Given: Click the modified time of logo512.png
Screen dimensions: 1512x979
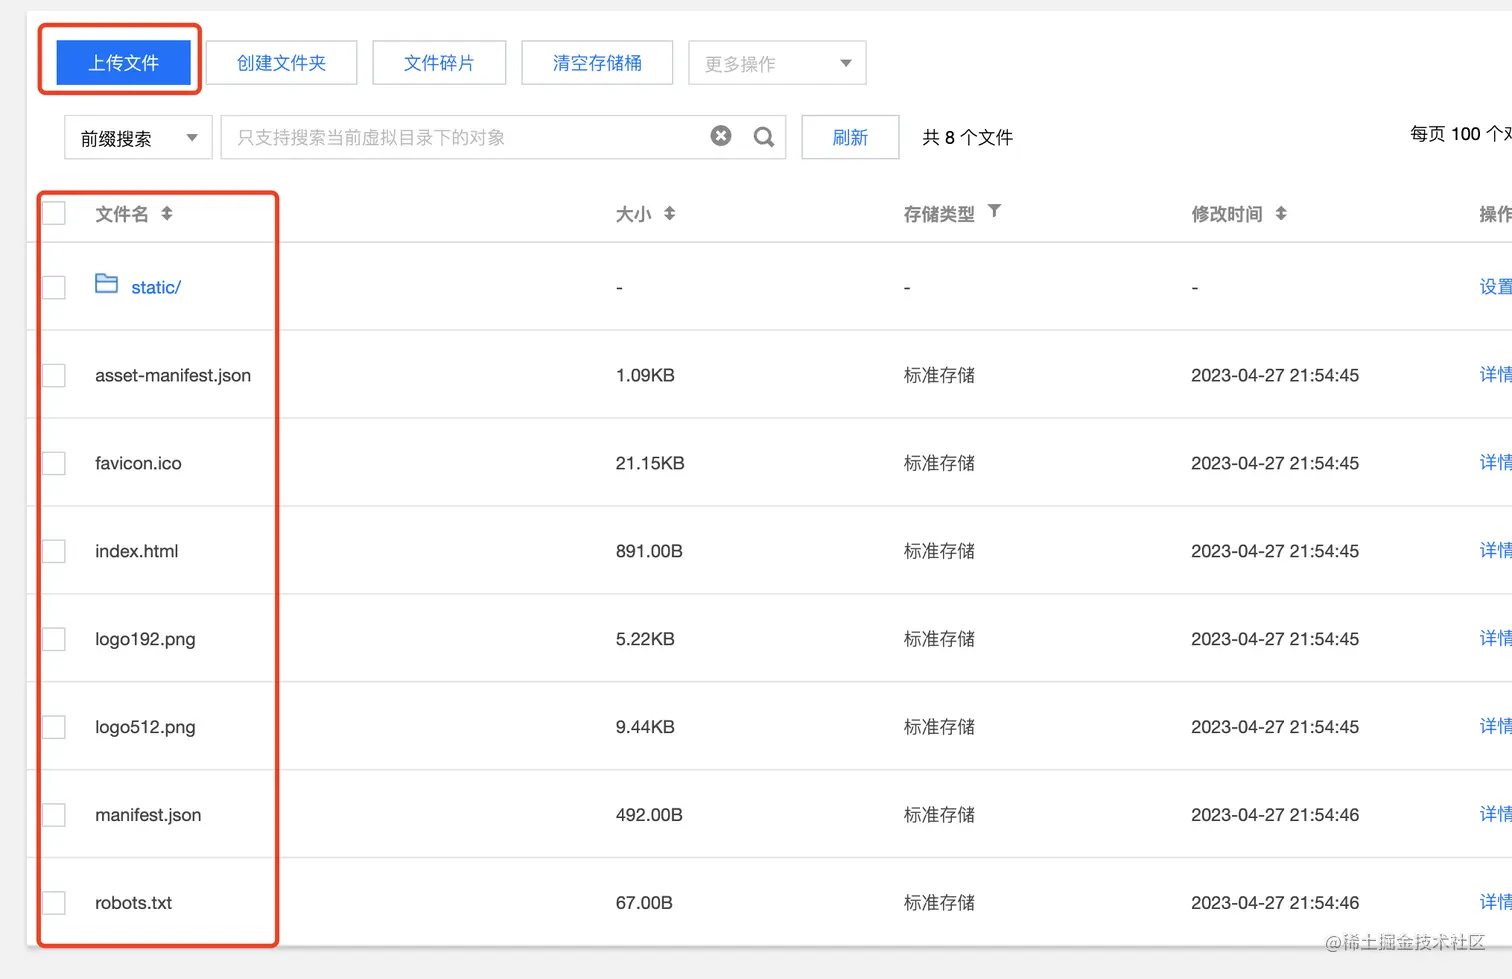Looking at the screenshot, I should point(1275,727).
